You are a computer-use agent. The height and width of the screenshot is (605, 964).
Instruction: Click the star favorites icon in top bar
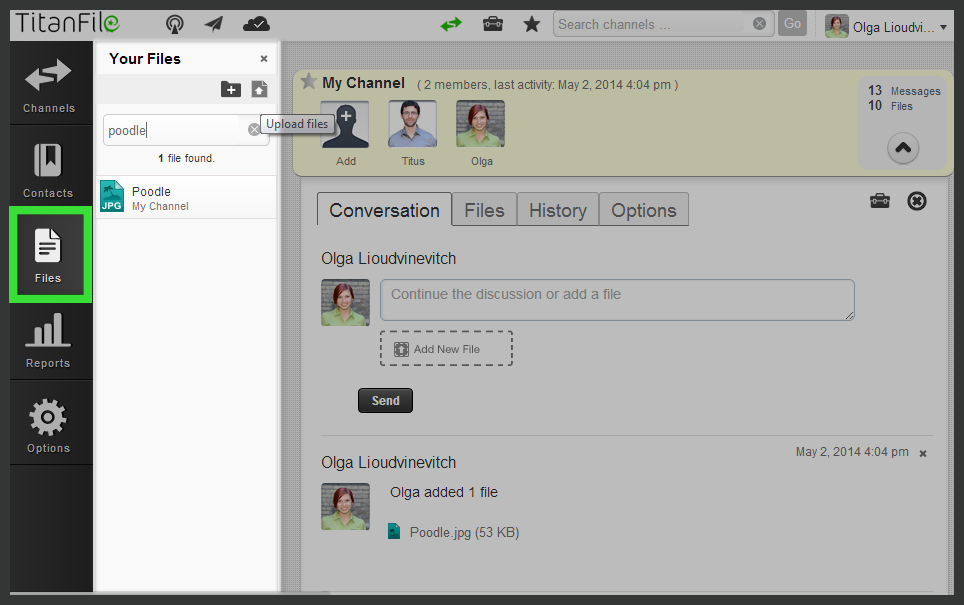[x=531, y=24]
